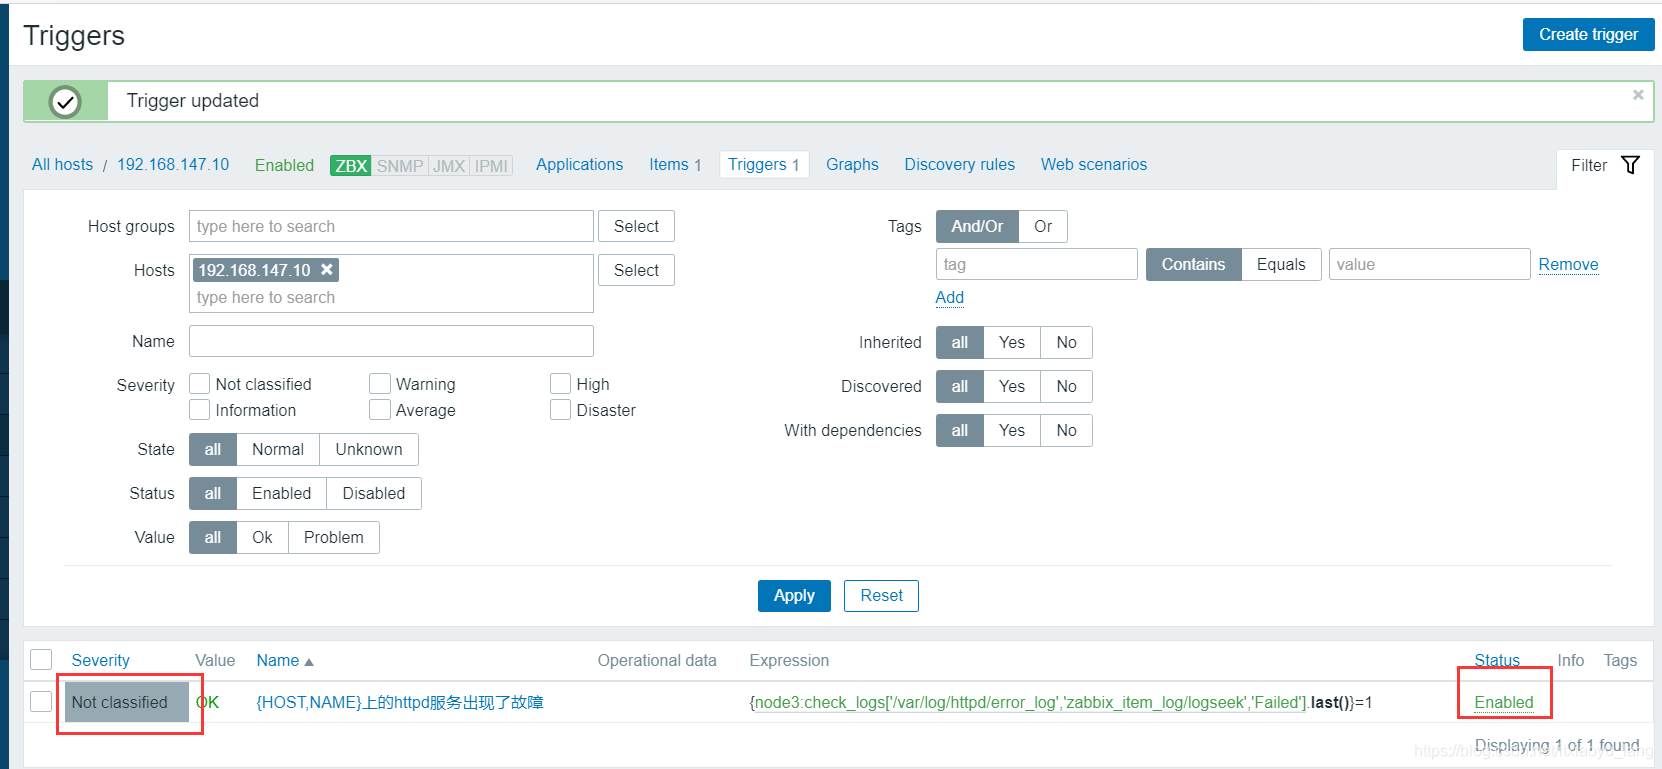Click Select next to Host groups
This screenshot has height=769, width=1662.
click(x=636, y=226)
